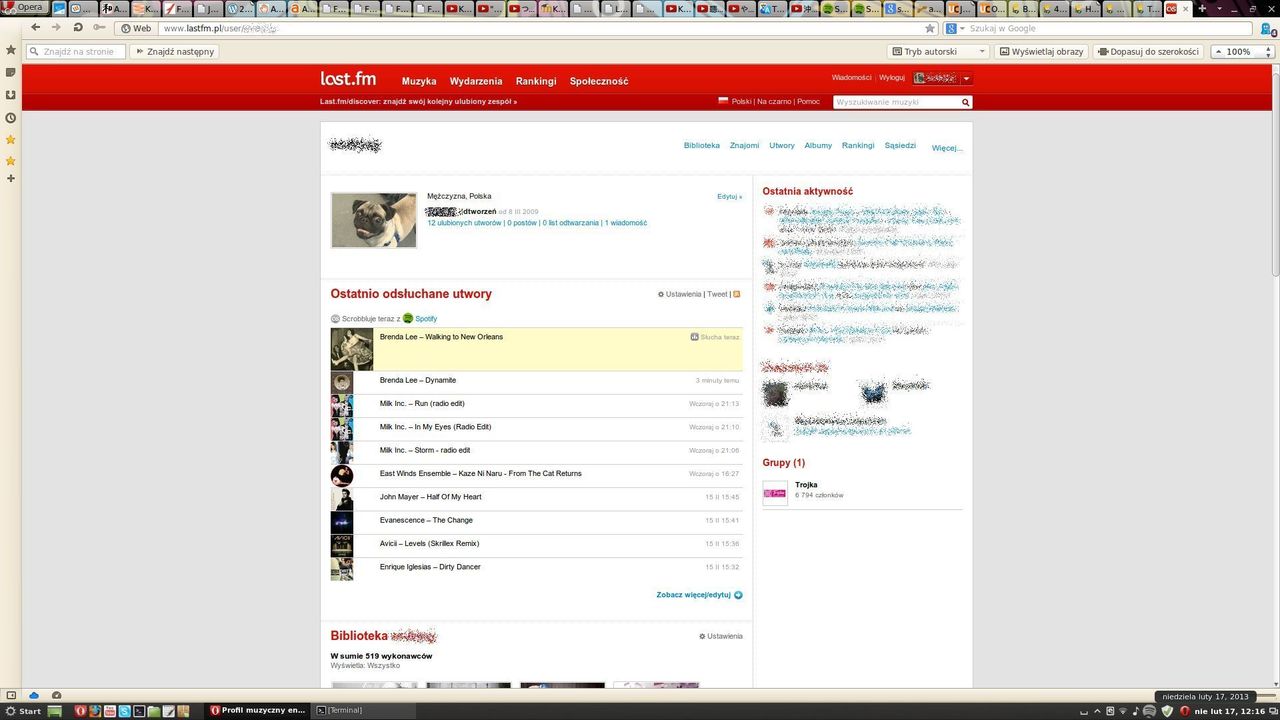The width and height of the screenshot is (1280, 720).
Task: Click the Brenda Lee Walking to New Orleans cover
Action: pos(352,349)
